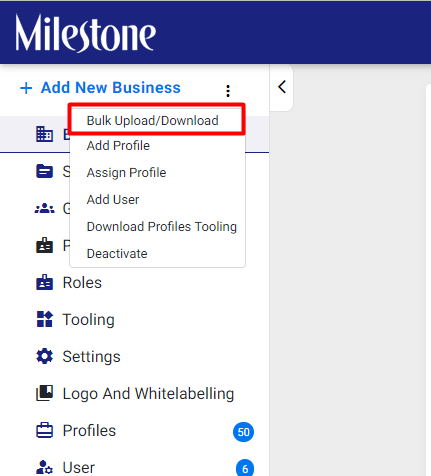Choose Add Profile from the menu
This screenshot has width=431, height=476.
tap(118, 146)
